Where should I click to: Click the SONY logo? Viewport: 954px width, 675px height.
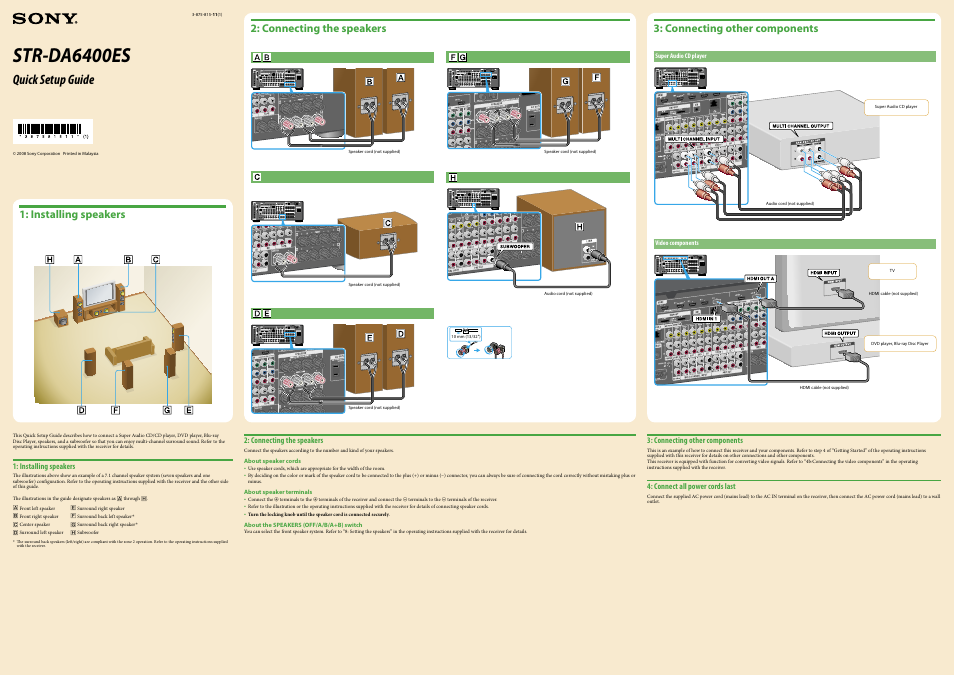45,19
